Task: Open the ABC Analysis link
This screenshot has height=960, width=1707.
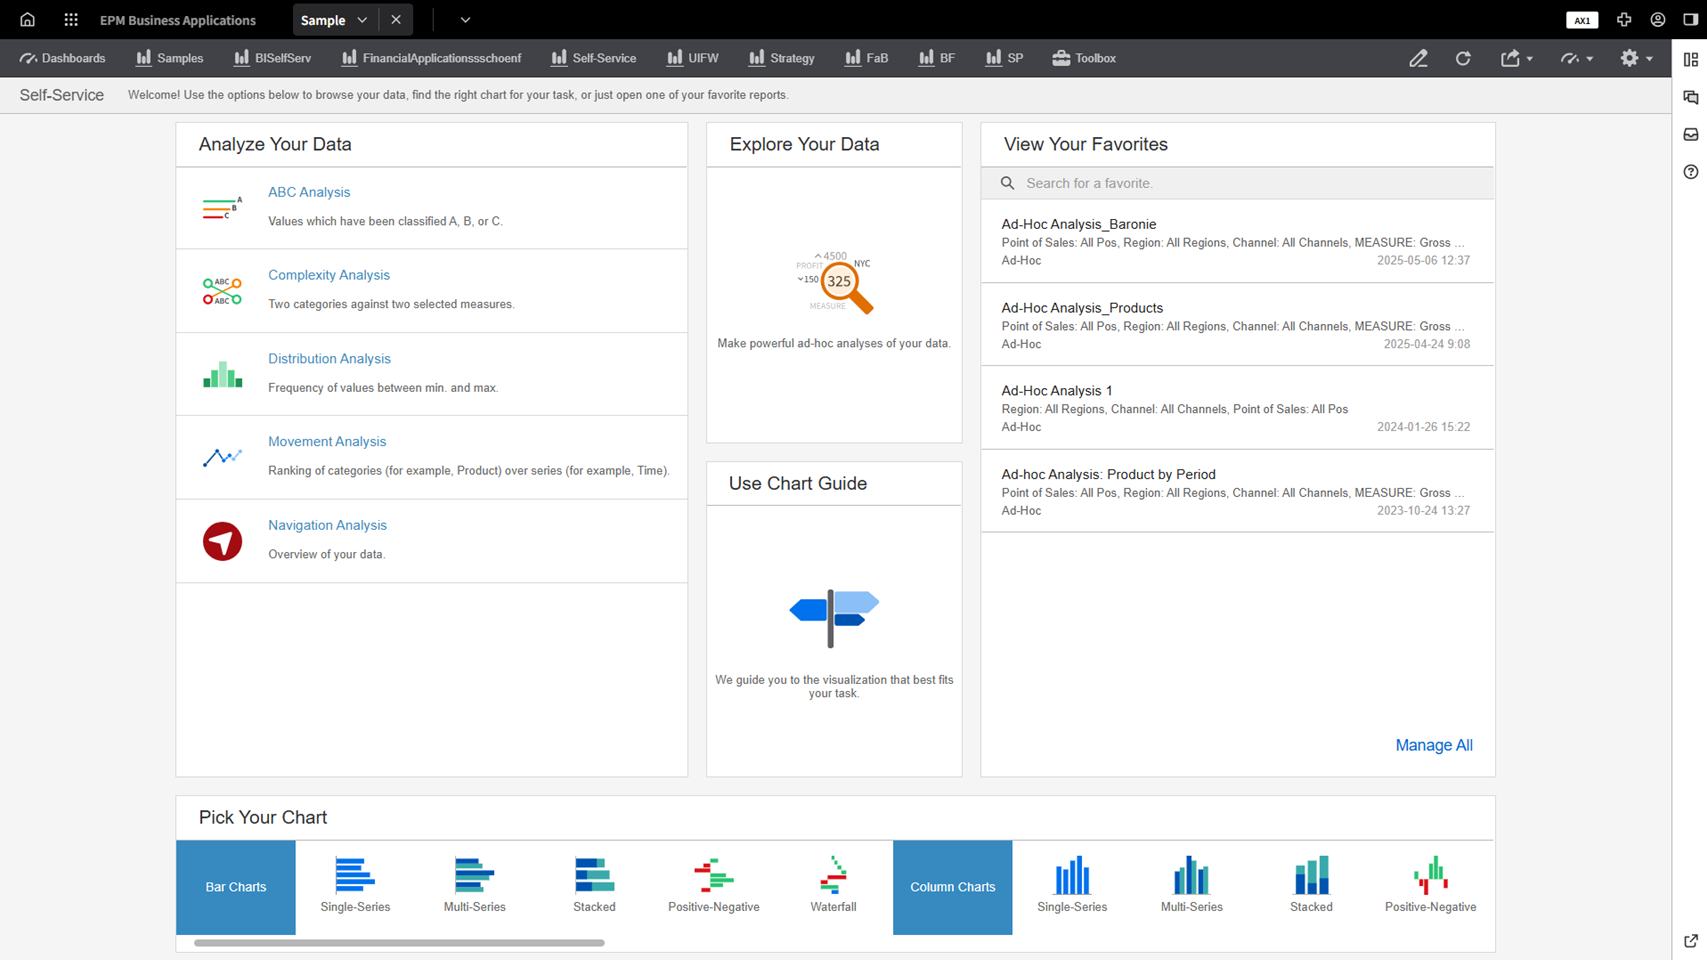Action: (x=309, y=192)
